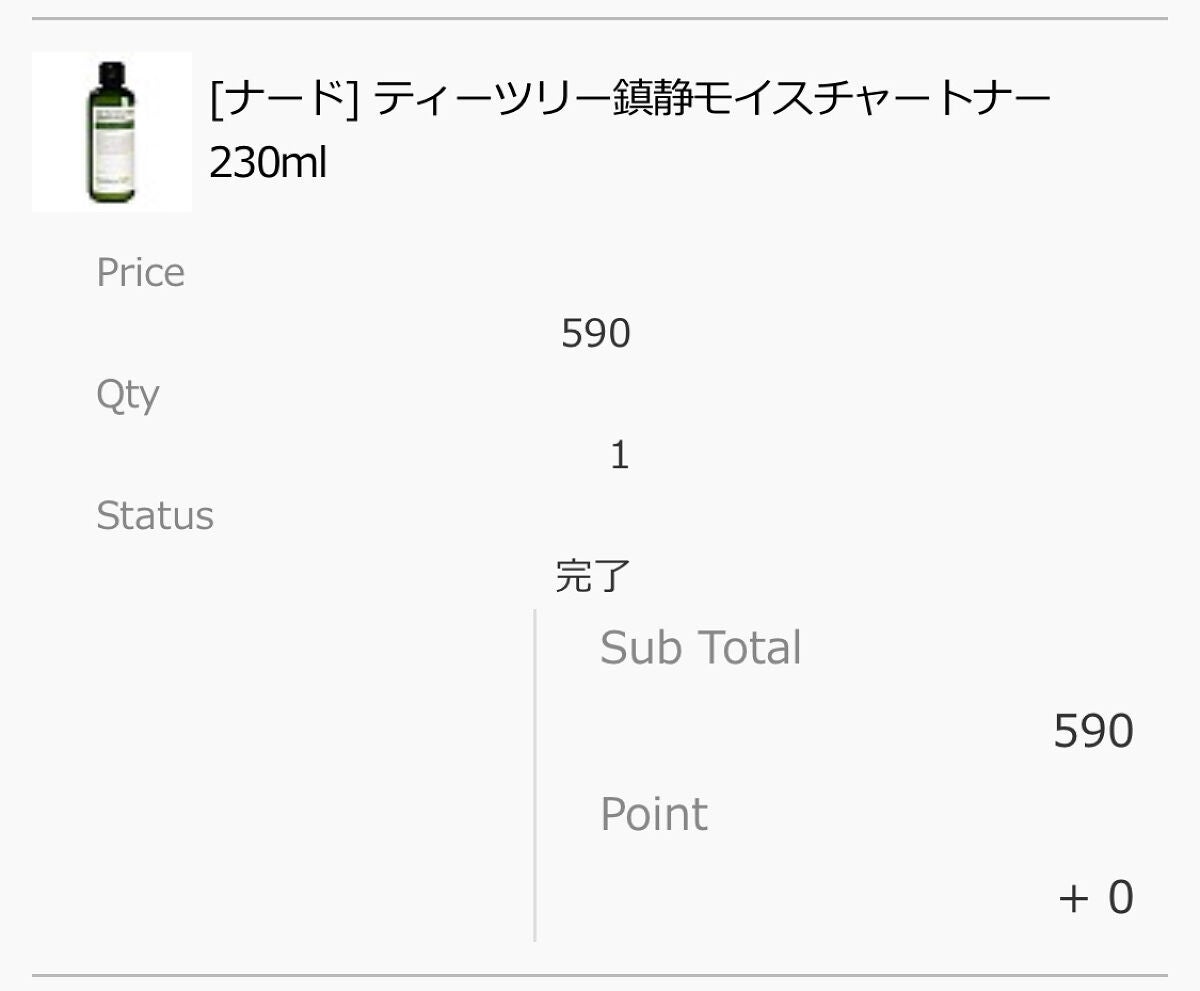This screenshot has height=991, width=1200.
Task: Click the Qty label
Action: coord(127,394)
